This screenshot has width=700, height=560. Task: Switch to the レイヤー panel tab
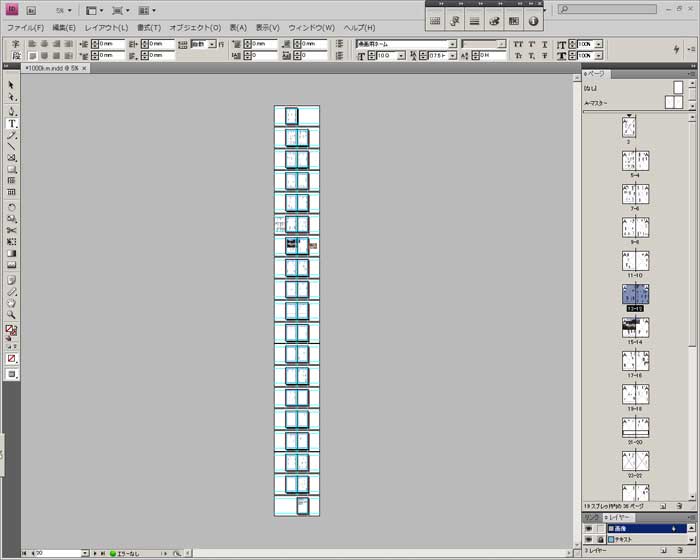(621, 517)
